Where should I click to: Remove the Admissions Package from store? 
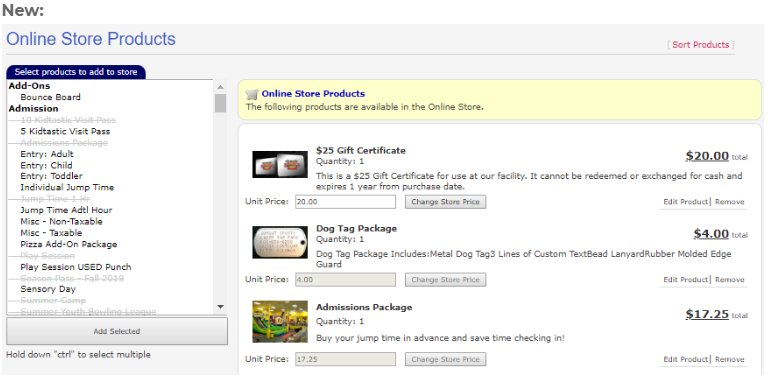click(x=729, y=359)
